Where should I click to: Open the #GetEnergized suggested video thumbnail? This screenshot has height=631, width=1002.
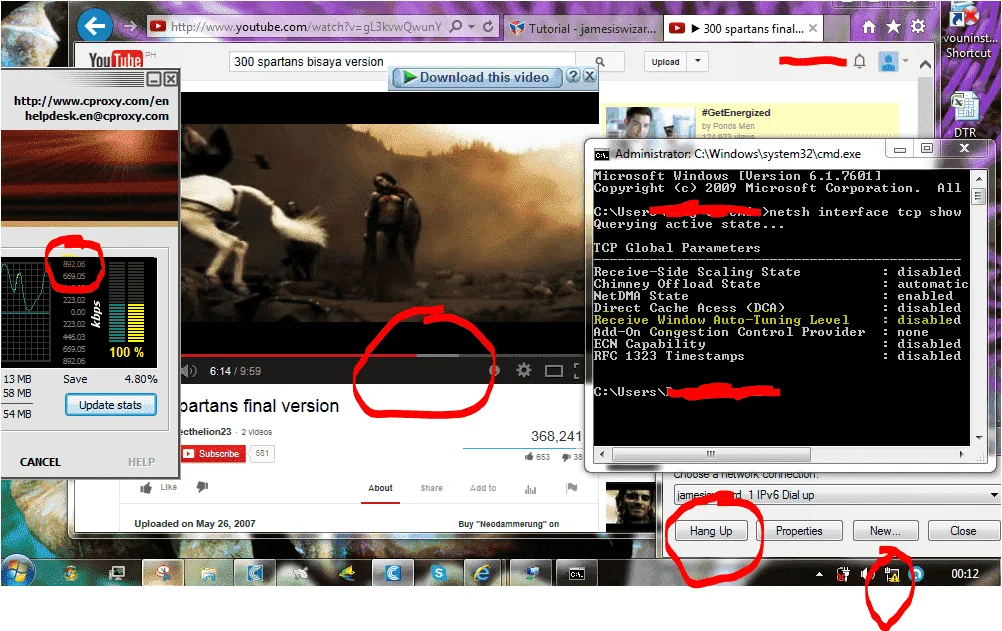[650, 121]
